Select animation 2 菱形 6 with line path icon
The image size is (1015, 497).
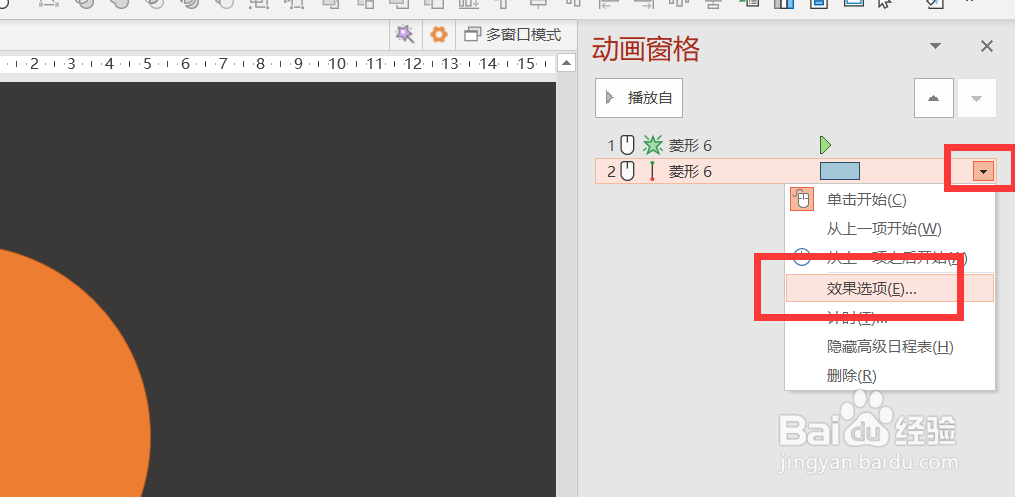pos(795,171)
